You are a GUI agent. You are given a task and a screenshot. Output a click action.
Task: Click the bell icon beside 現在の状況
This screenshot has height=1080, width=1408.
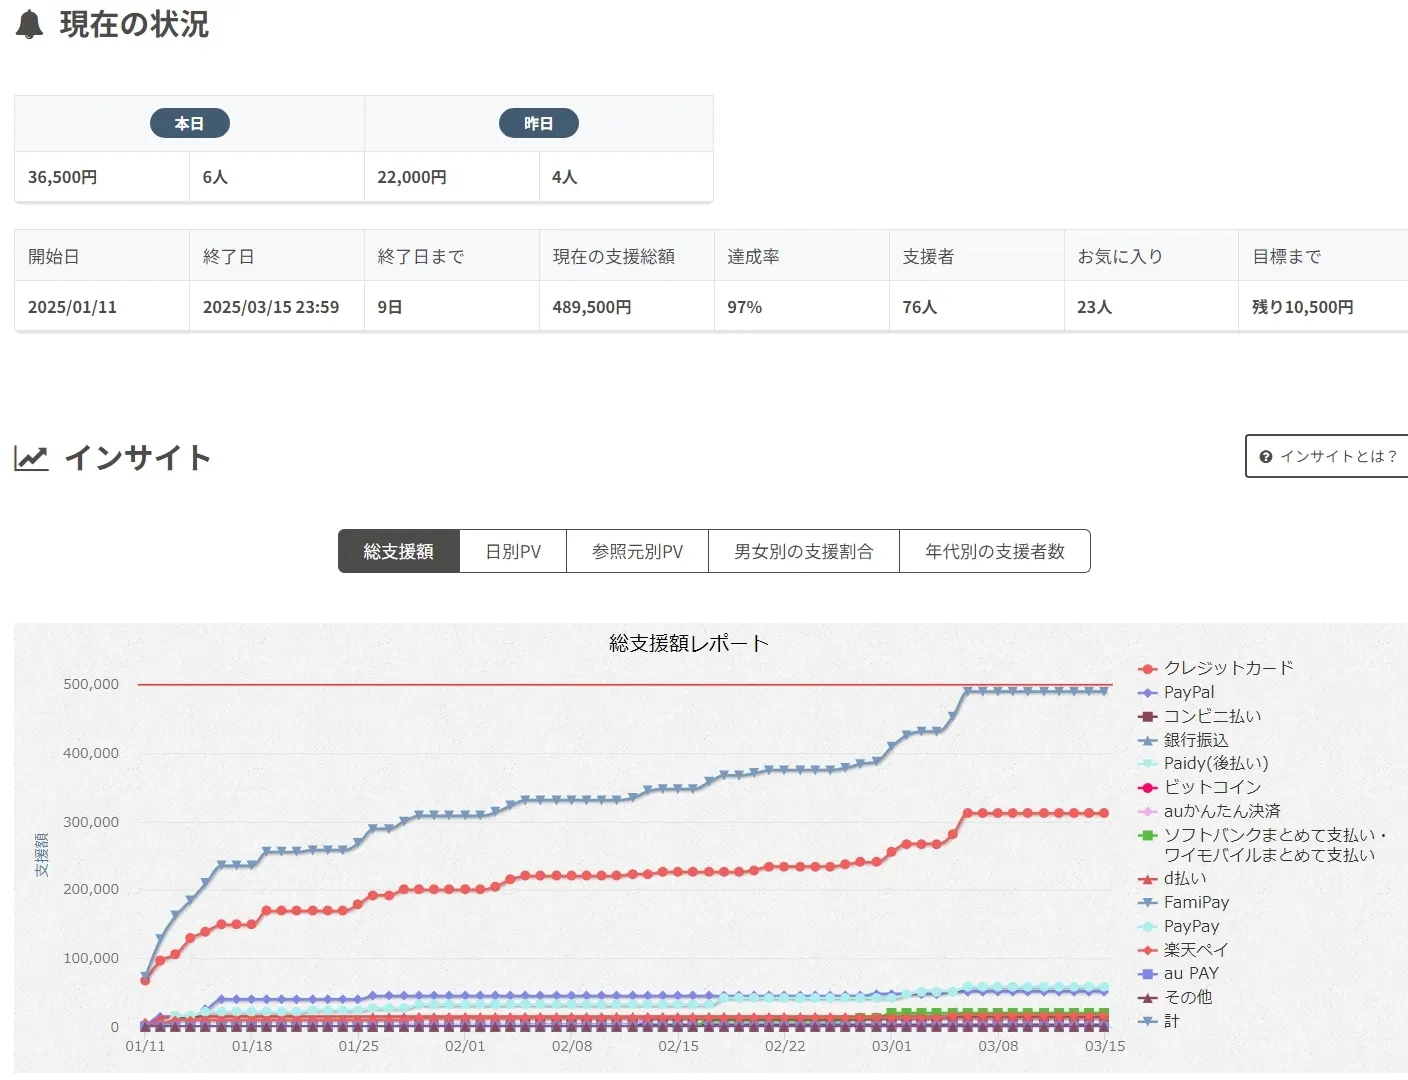pyautogui.click(x=30, y=24)
